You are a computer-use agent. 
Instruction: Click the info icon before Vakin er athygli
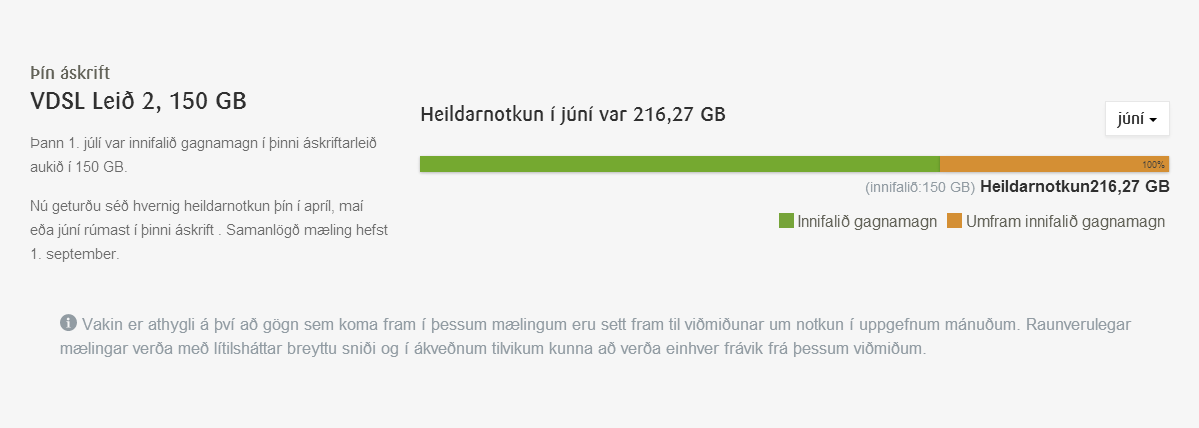pos(68,323)
